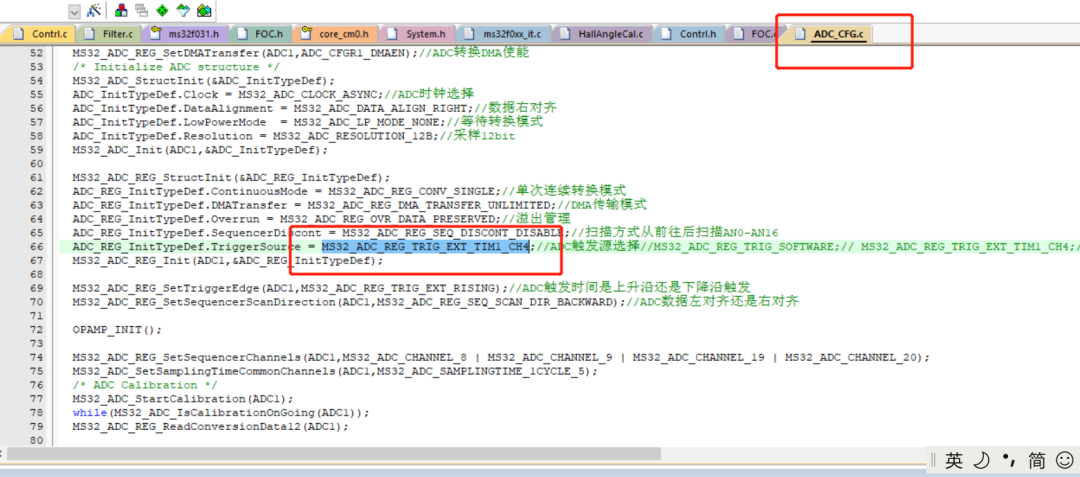The height and width of the screenshot is (477, 1080).
Task: Open Manage Project Items colored blocks icon
Action: tap(121, 10)
